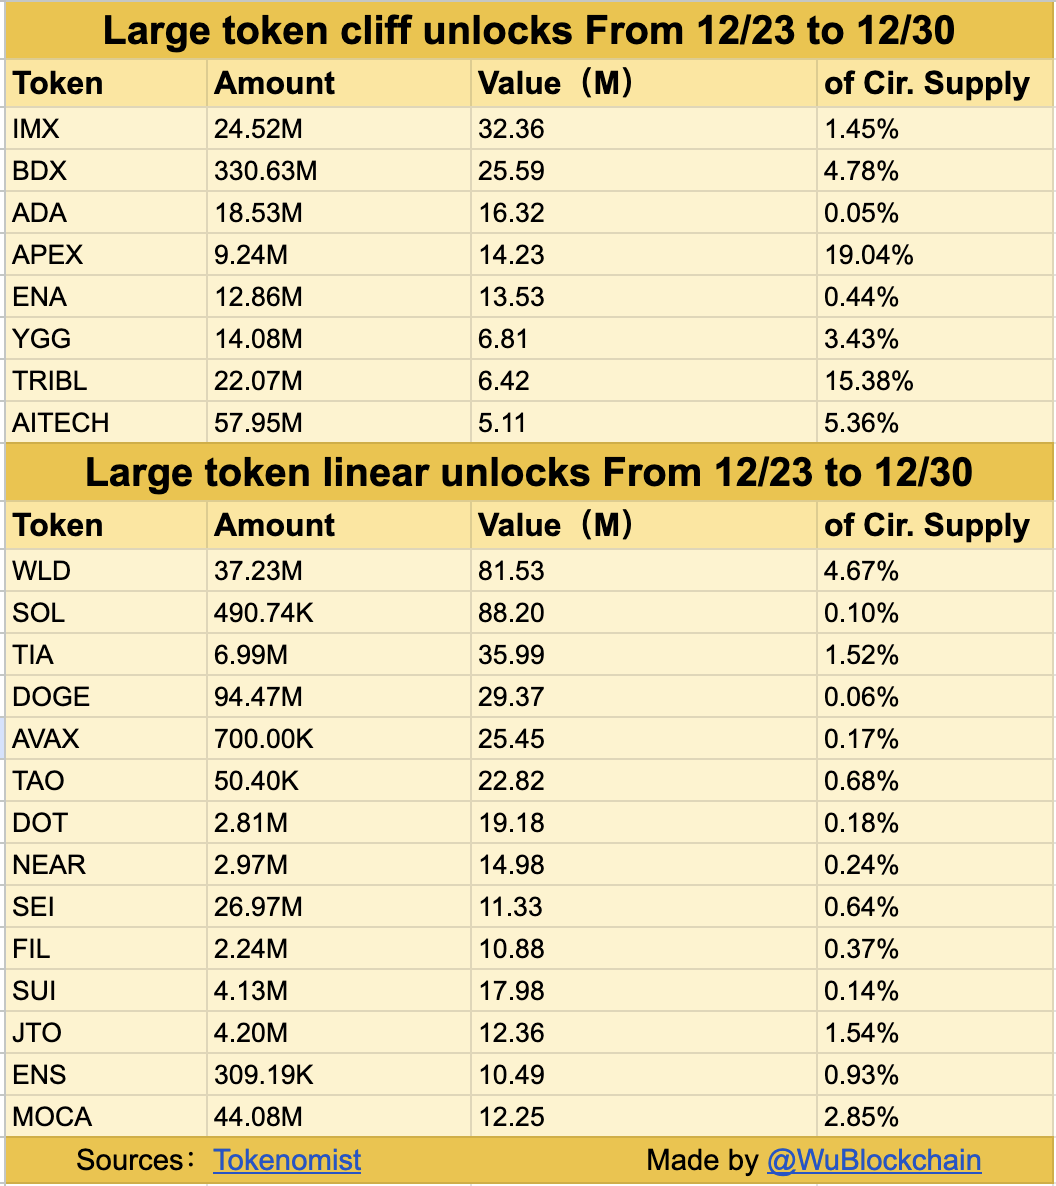Image resolution: width=1056 pixels, height=1186 pixels.
Task: Open the @WuBlockchain link
Action: 873,1160
